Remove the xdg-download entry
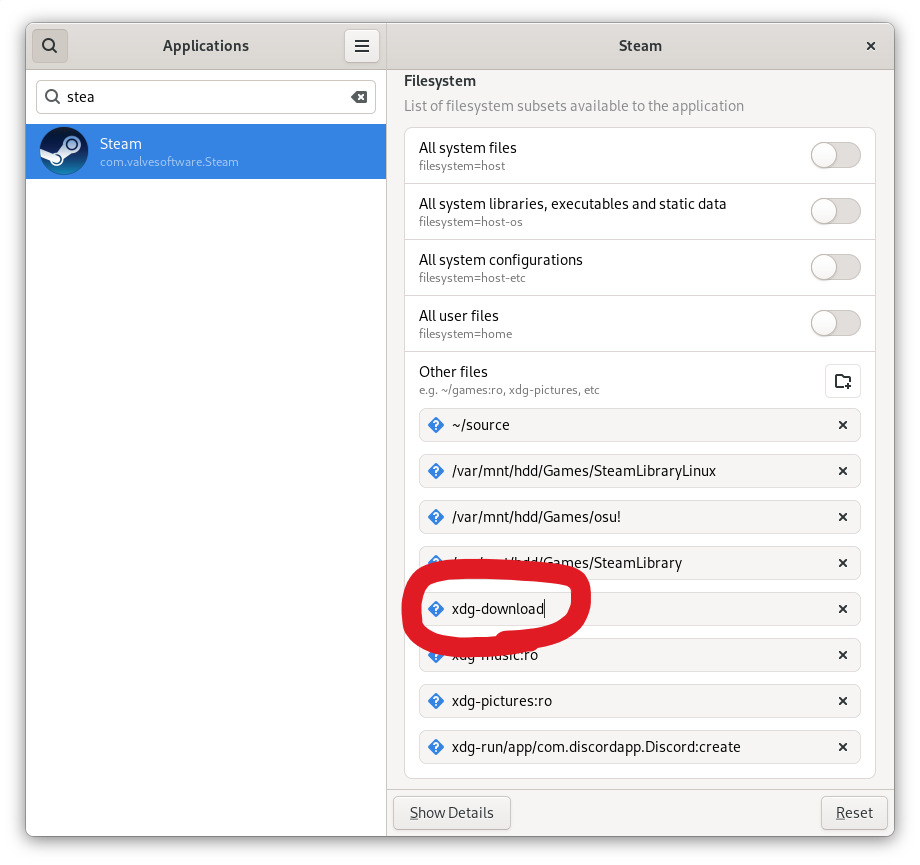 (843, 609)
